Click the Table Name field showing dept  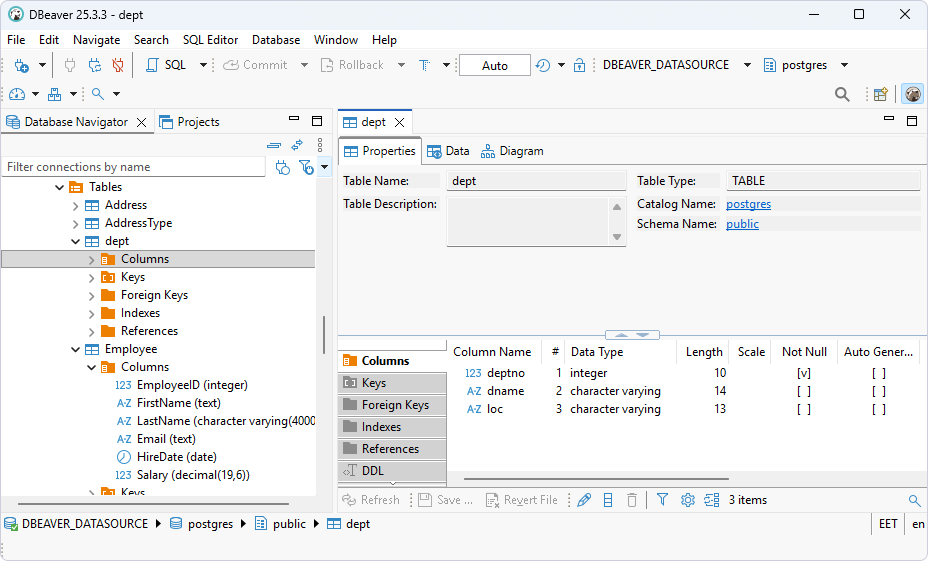pyautogui.click(x=536, y=181)
